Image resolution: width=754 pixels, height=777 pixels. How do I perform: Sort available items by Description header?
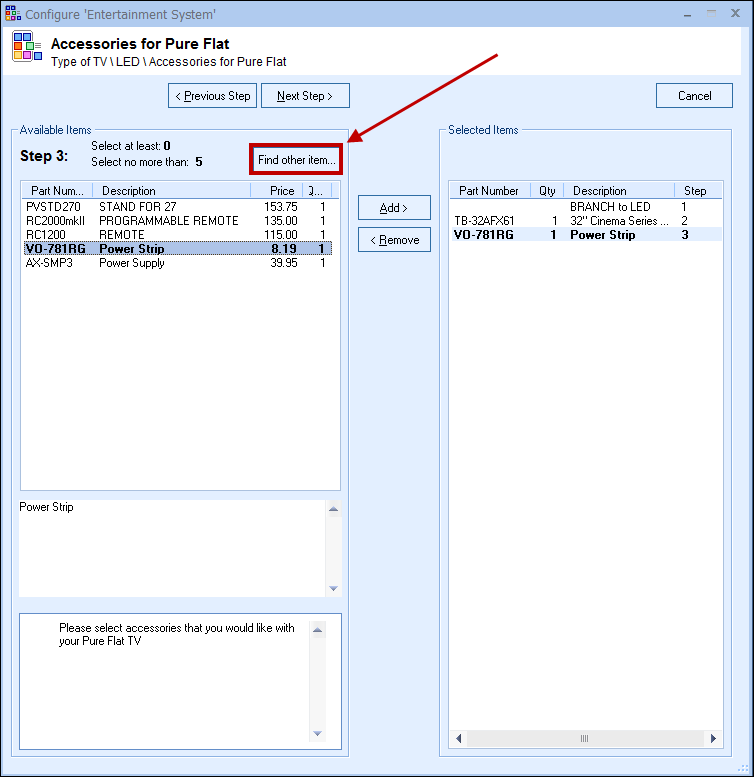tap(170, 190)
